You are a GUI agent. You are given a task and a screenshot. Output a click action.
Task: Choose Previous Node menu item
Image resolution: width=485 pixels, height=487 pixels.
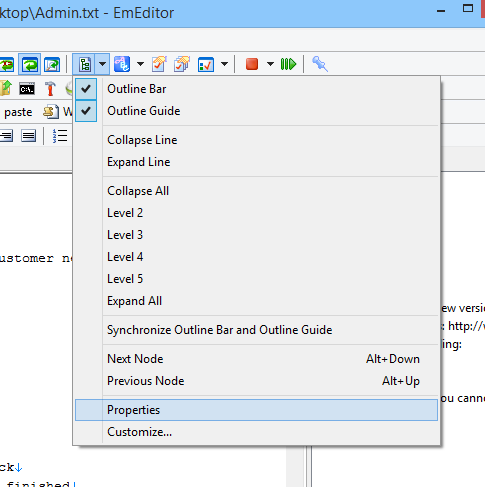[x=256, y=381]
